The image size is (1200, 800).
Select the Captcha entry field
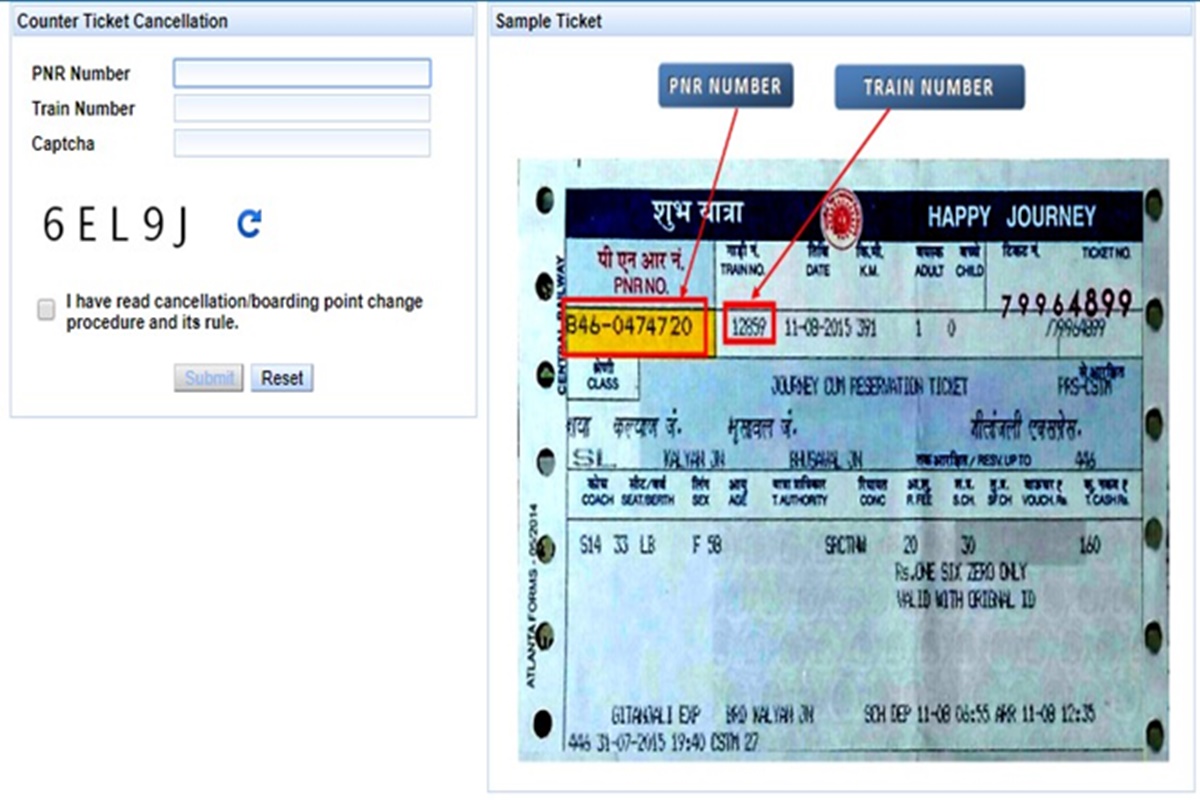302,143
